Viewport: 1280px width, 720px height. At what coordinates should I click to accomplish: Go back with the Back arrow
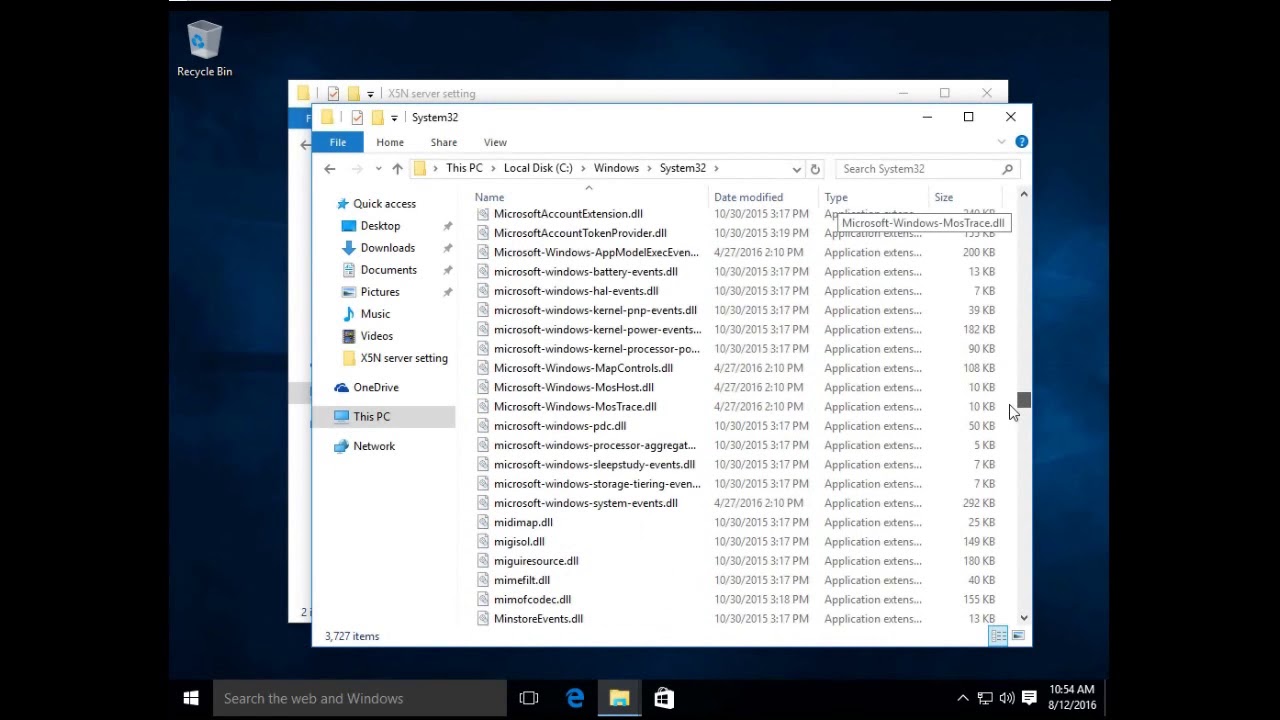pos(330,169)
